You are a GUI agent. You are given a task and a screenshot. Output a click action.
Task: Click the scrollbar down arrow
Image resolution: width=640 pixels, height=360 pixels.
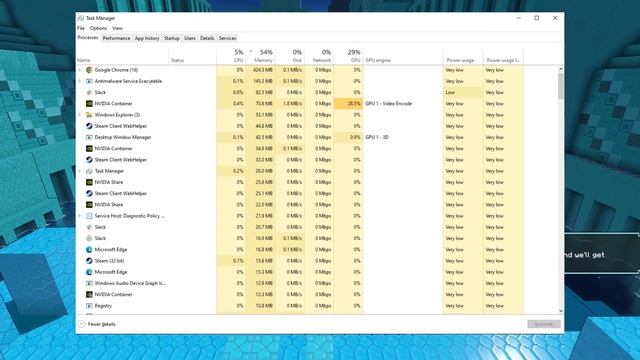(x=560, y=311)
